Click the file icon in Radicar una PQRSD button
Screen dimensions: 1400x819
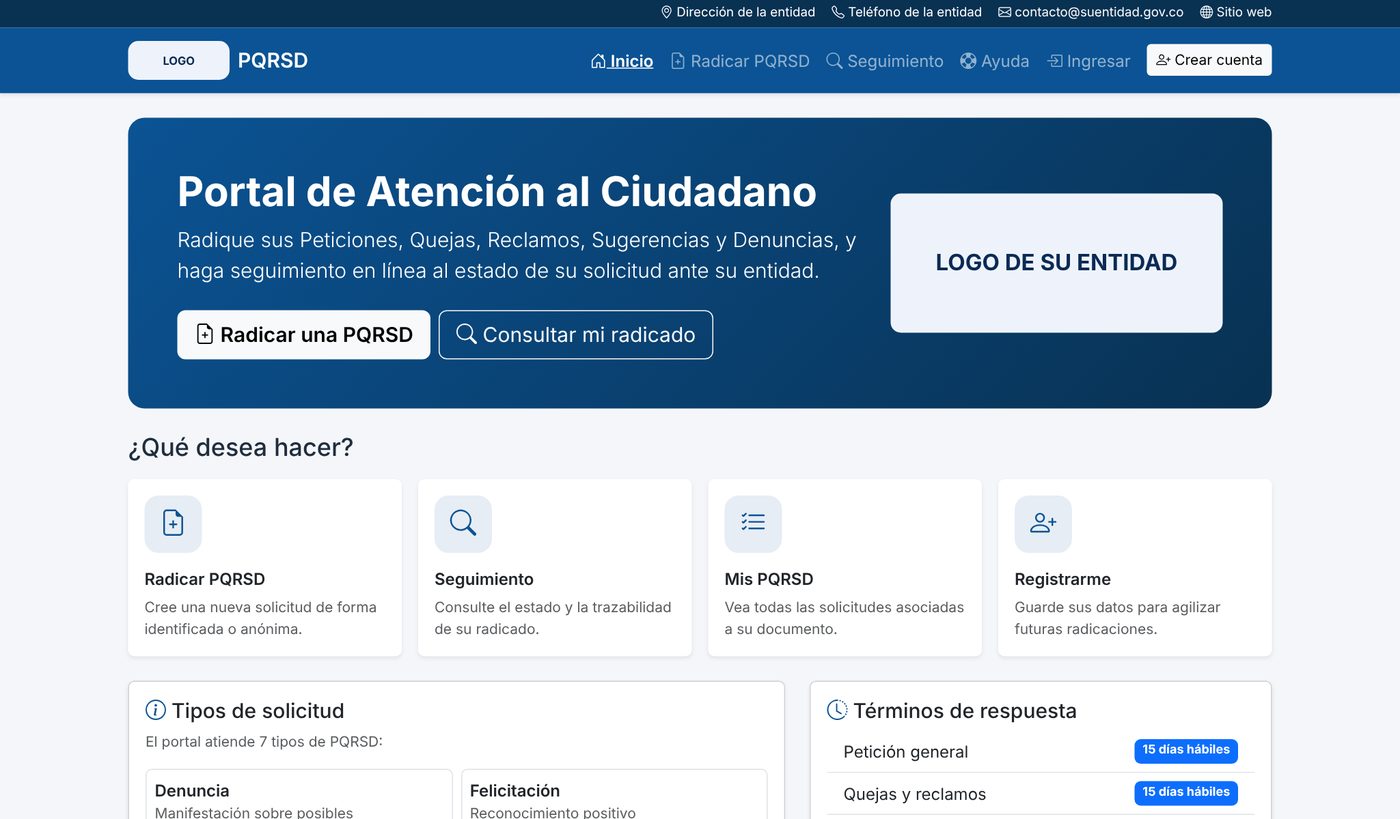[x=205, y=334]
